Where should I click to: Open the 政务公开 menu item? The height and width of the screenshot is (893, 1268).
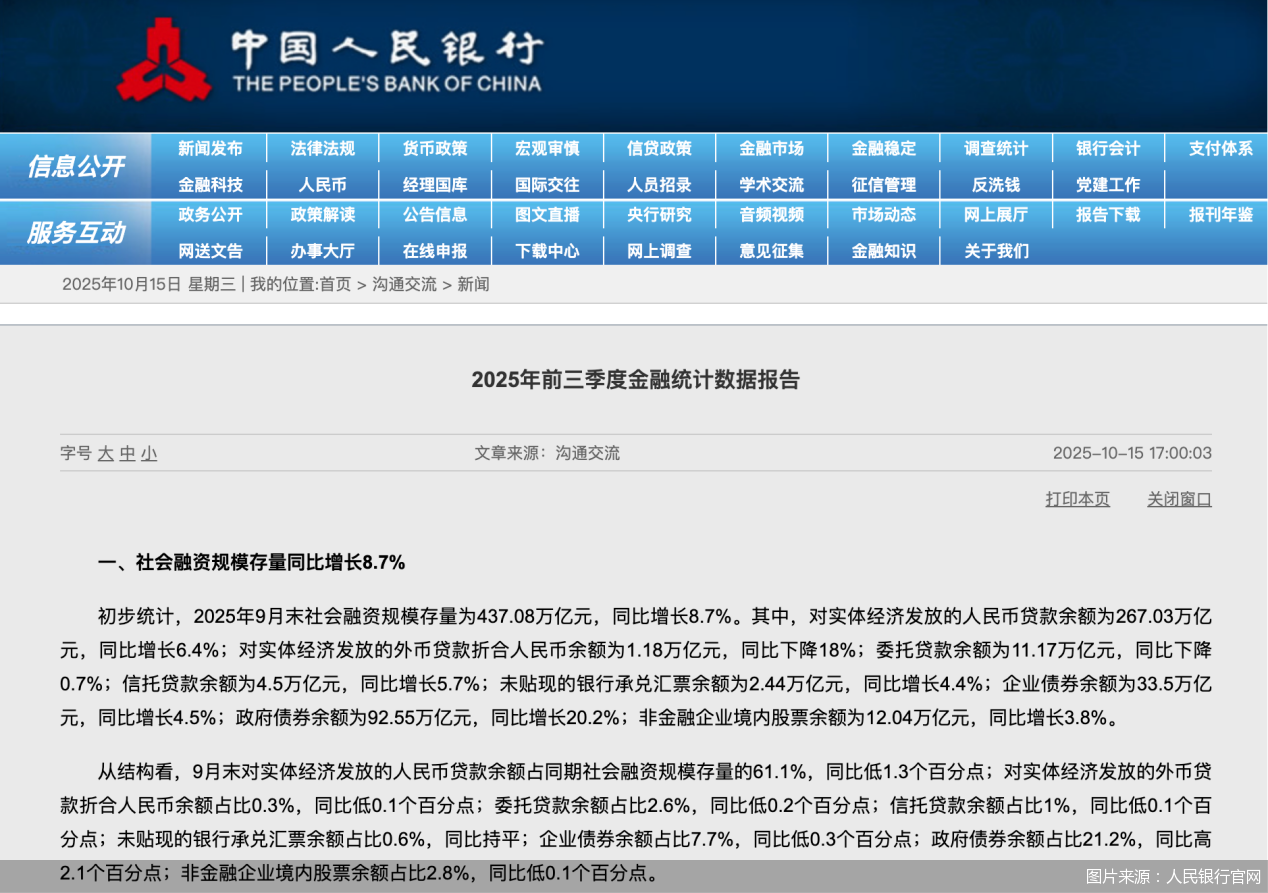point(211,215)
